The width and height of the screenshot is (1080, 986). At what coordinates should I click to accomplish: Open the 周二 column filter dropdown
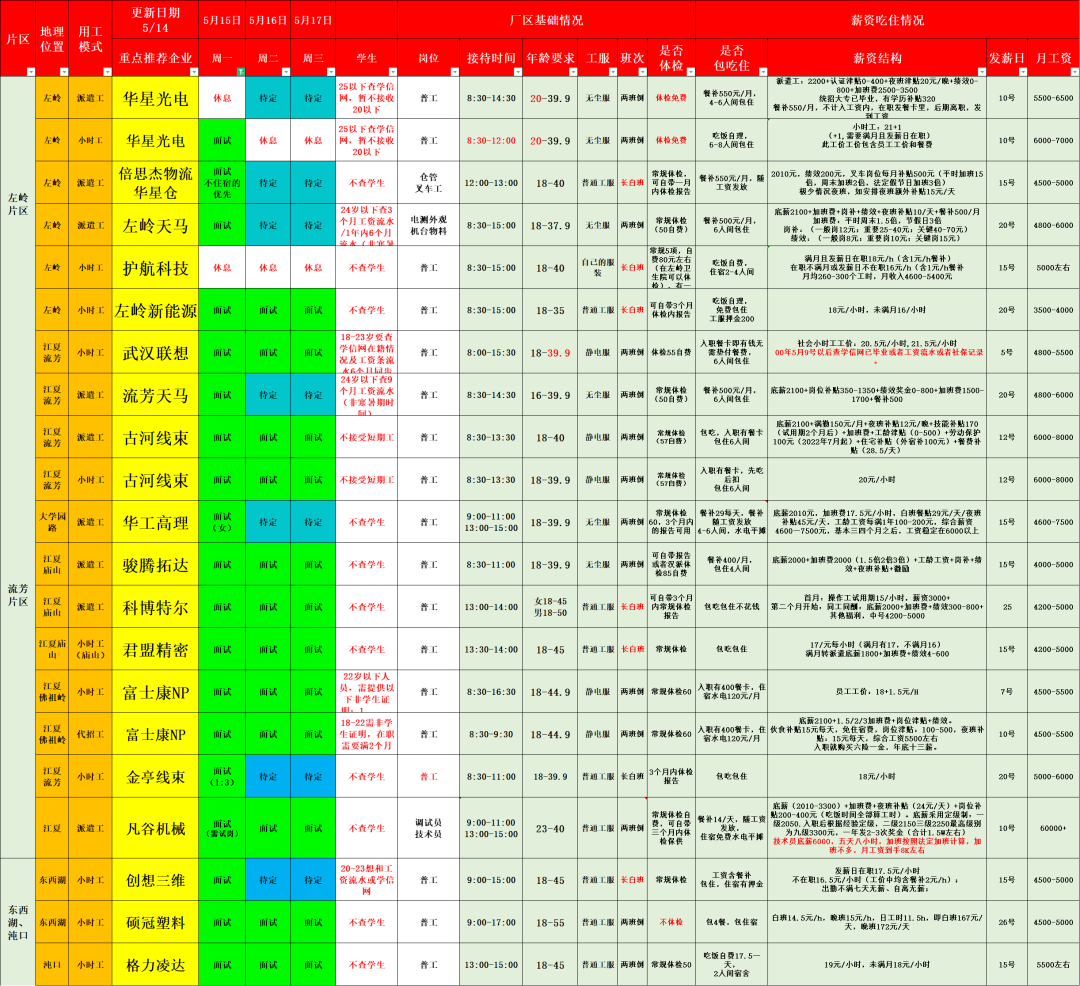click(x=285, y=72)
